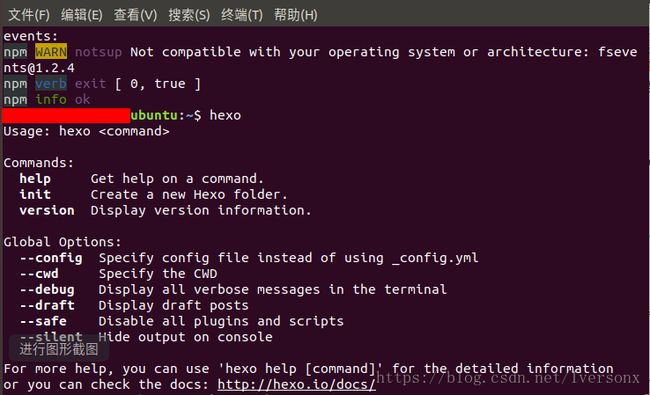Click the bold help command name
This screenshot has width=650, height=395.
click(x=35, y=179)
